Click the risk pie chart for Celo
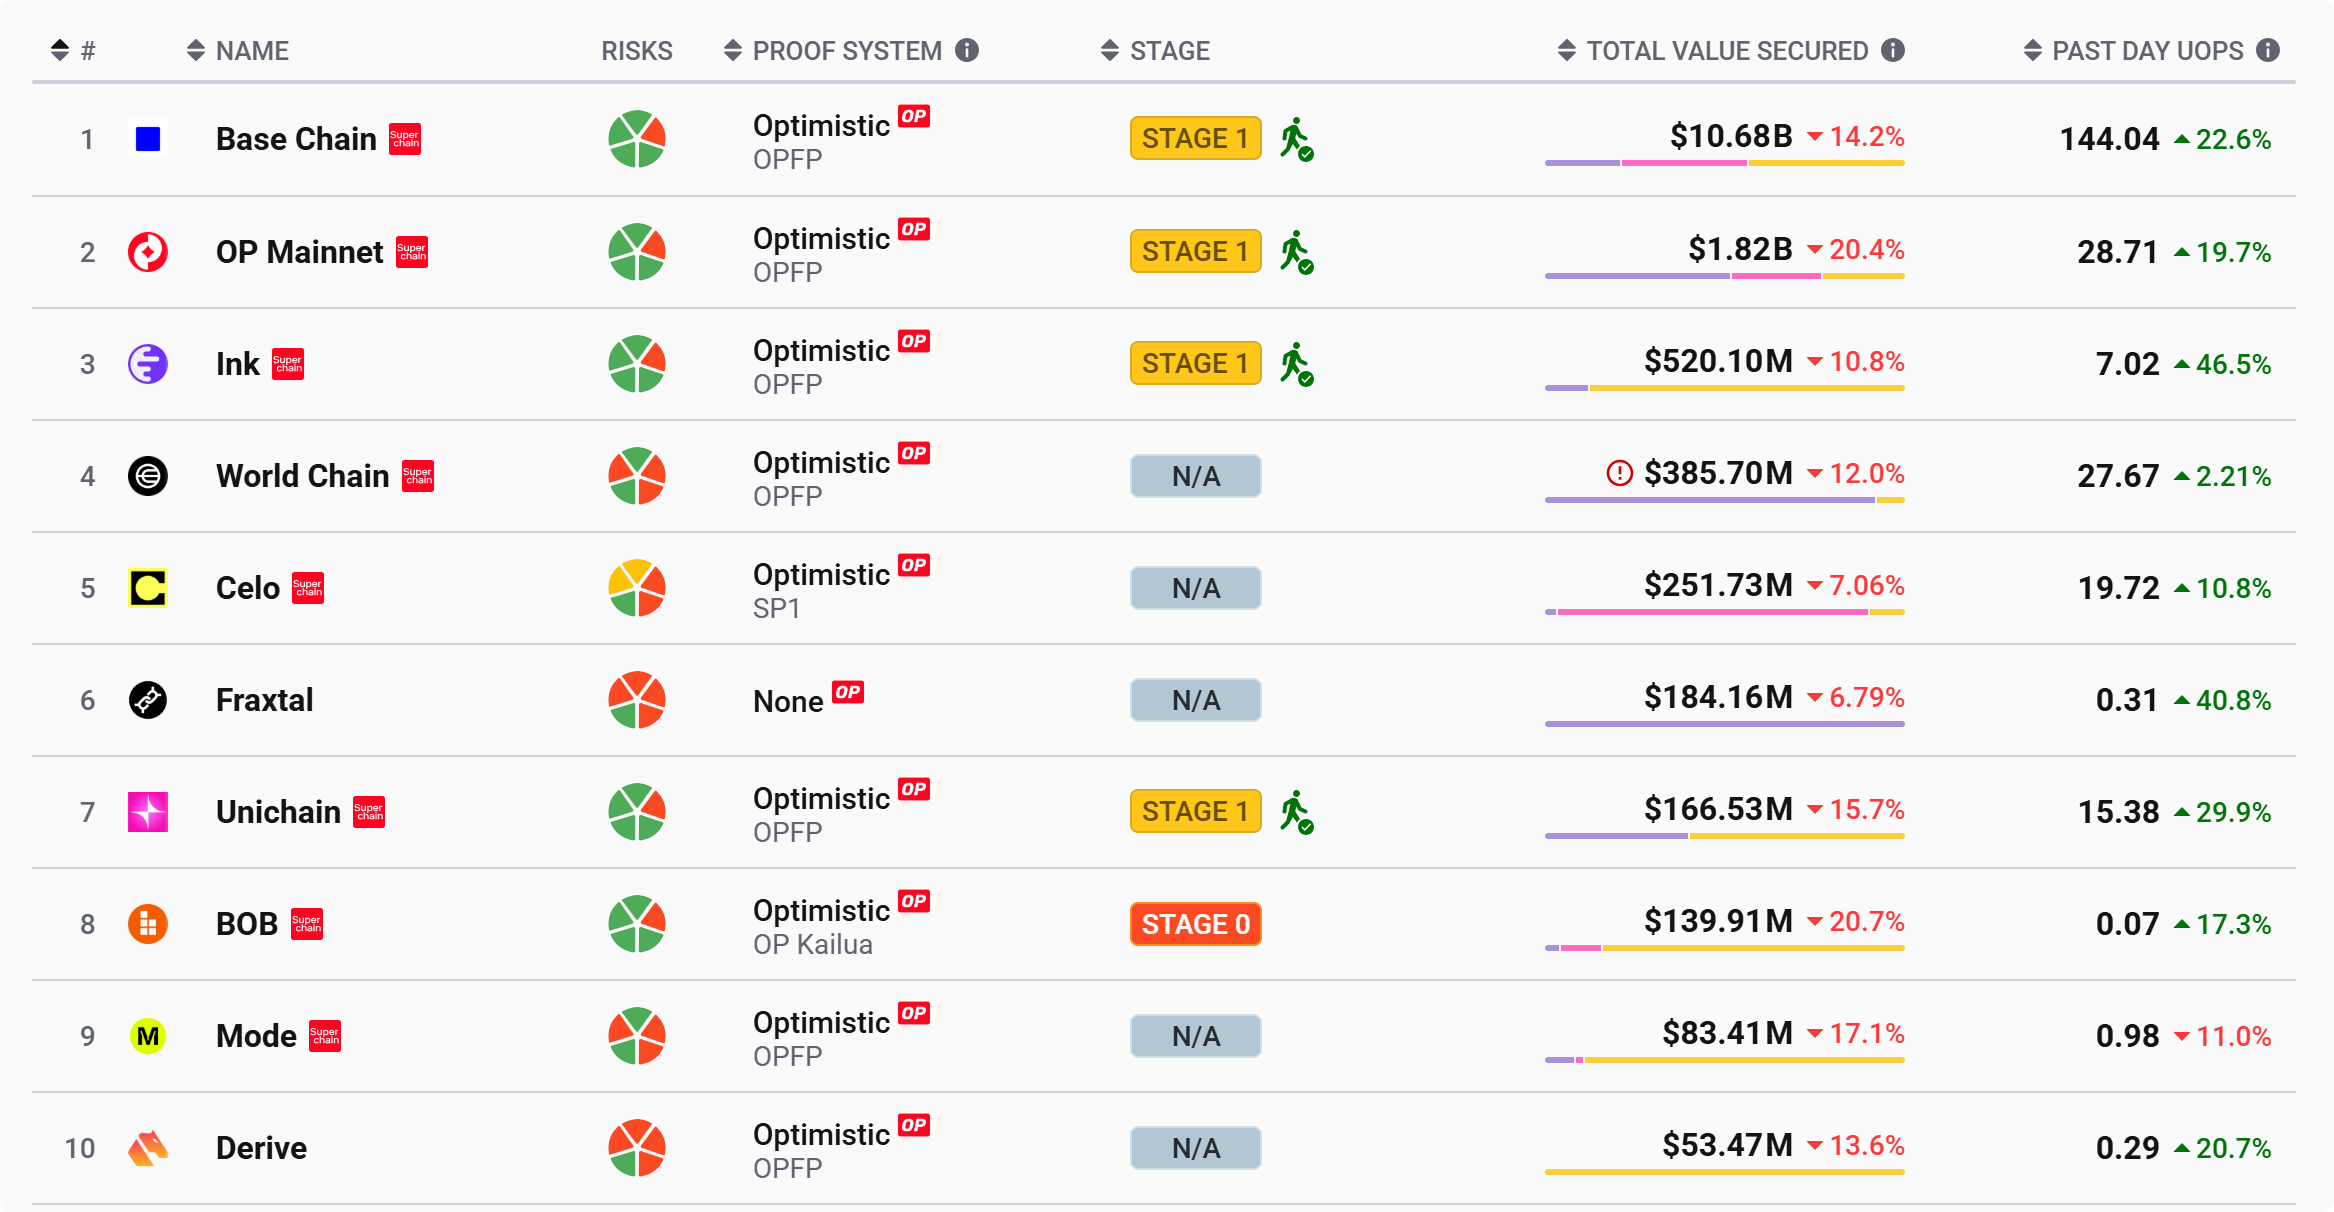 click(637, 588)
